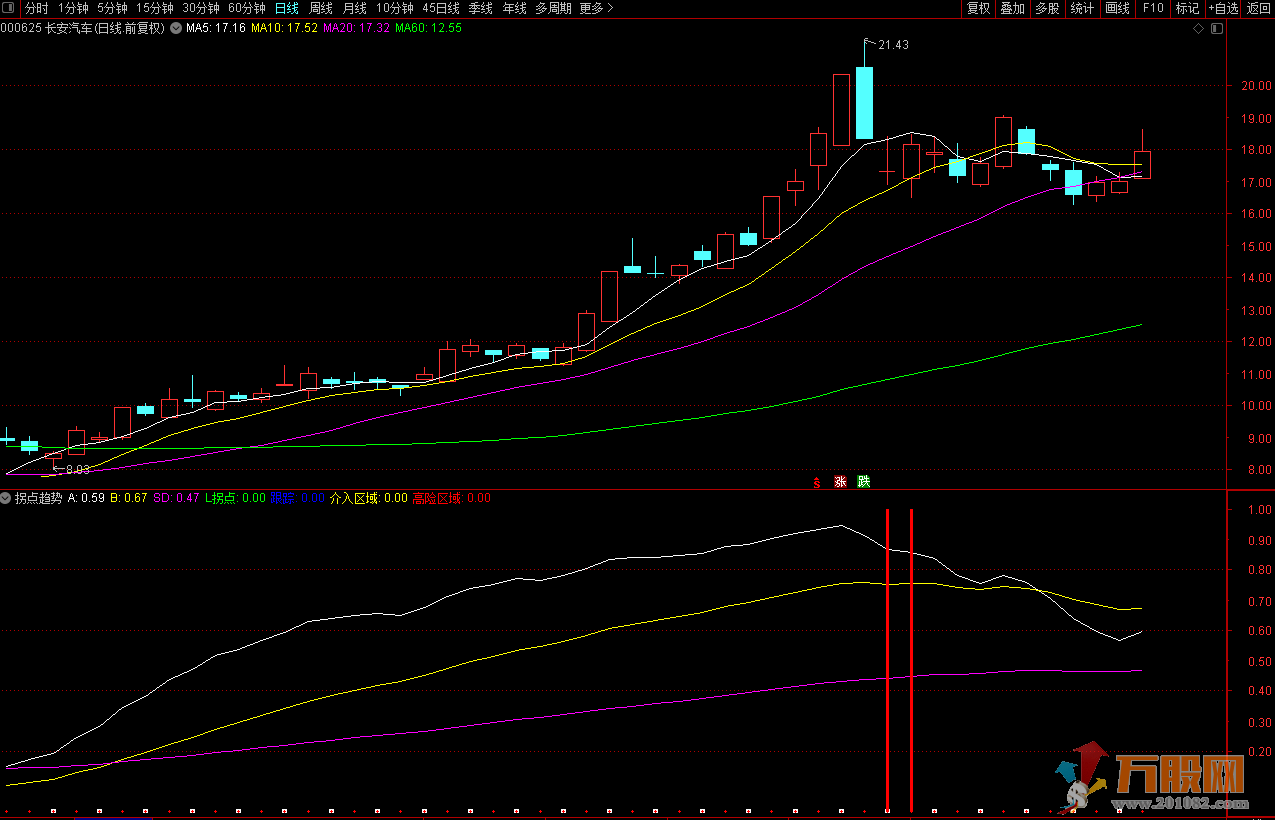Screen dimensions: 1275x820
Task: Click the 拐点趋势 indicator name
Action: click(x=38, y=497)
